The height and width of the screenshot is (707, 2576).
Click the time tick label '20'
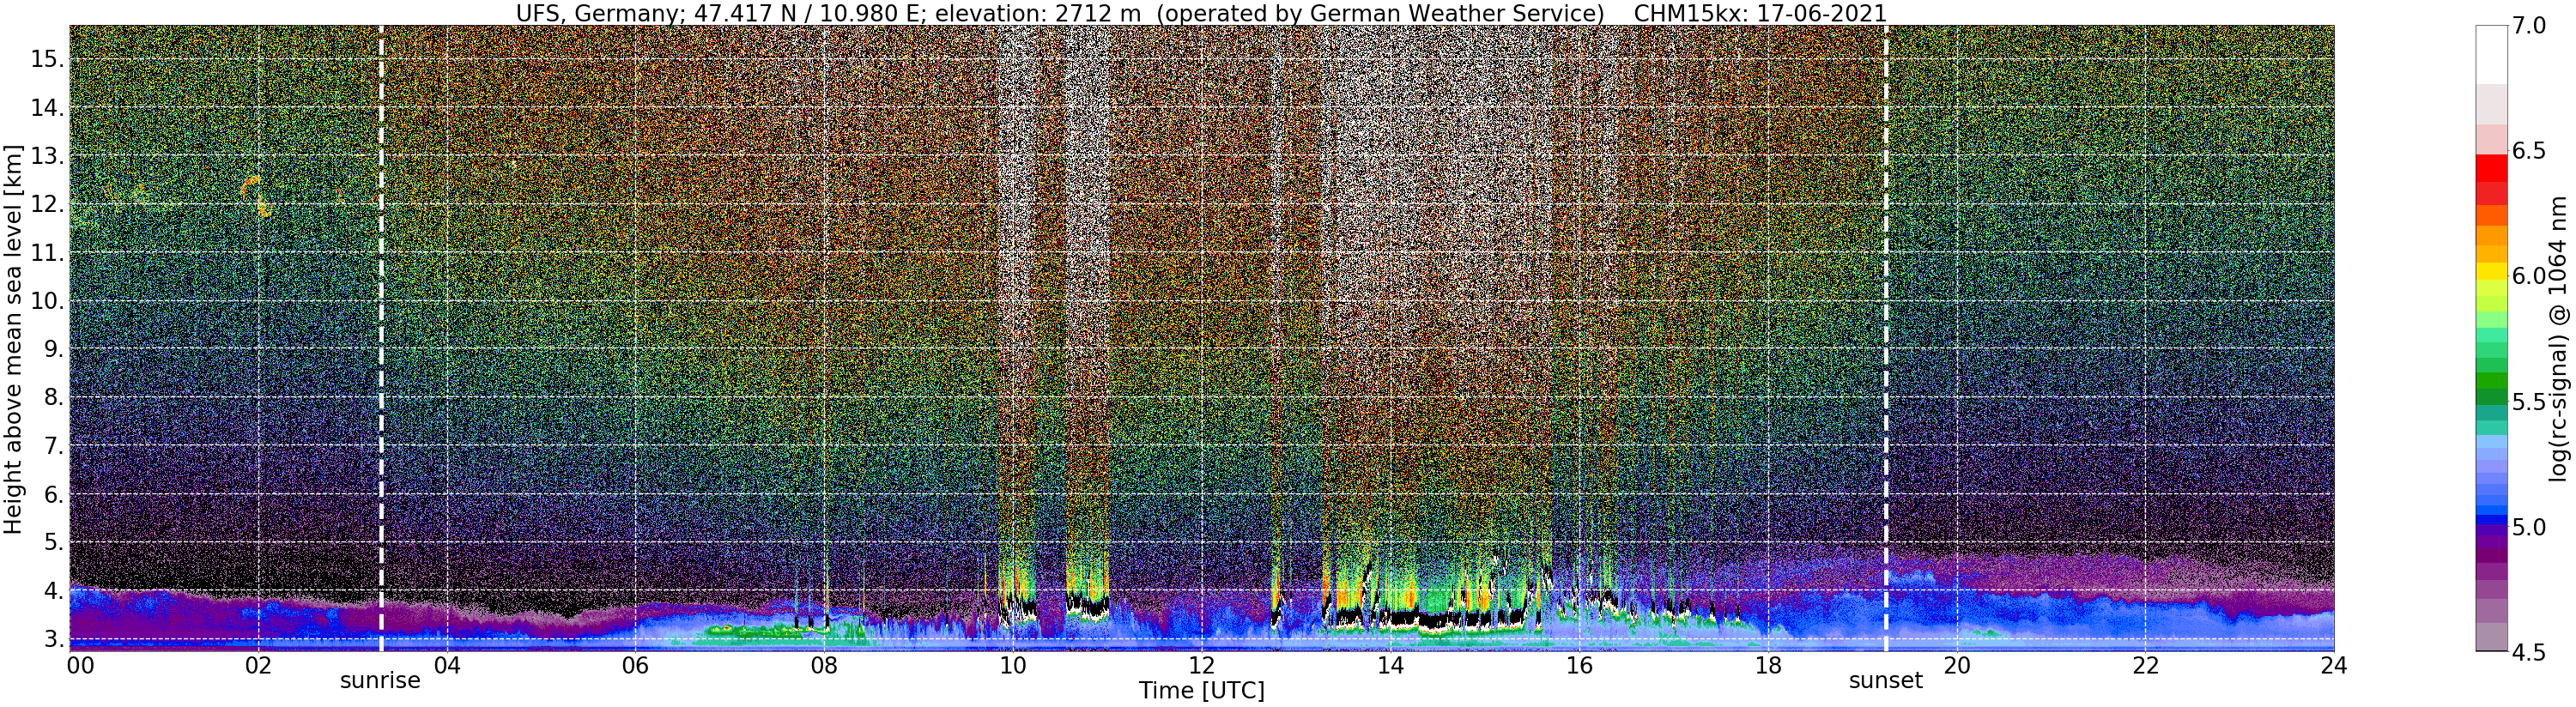click(x=1955, y=665)
